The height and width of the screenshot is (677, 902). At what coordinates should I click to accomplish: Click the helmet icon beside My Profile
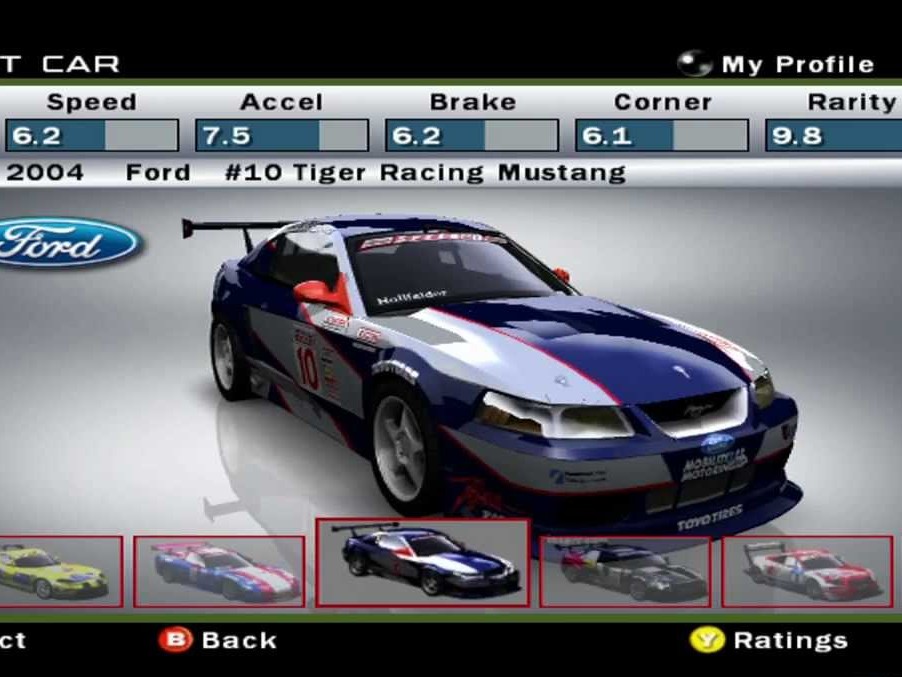(x=694, y=64)
